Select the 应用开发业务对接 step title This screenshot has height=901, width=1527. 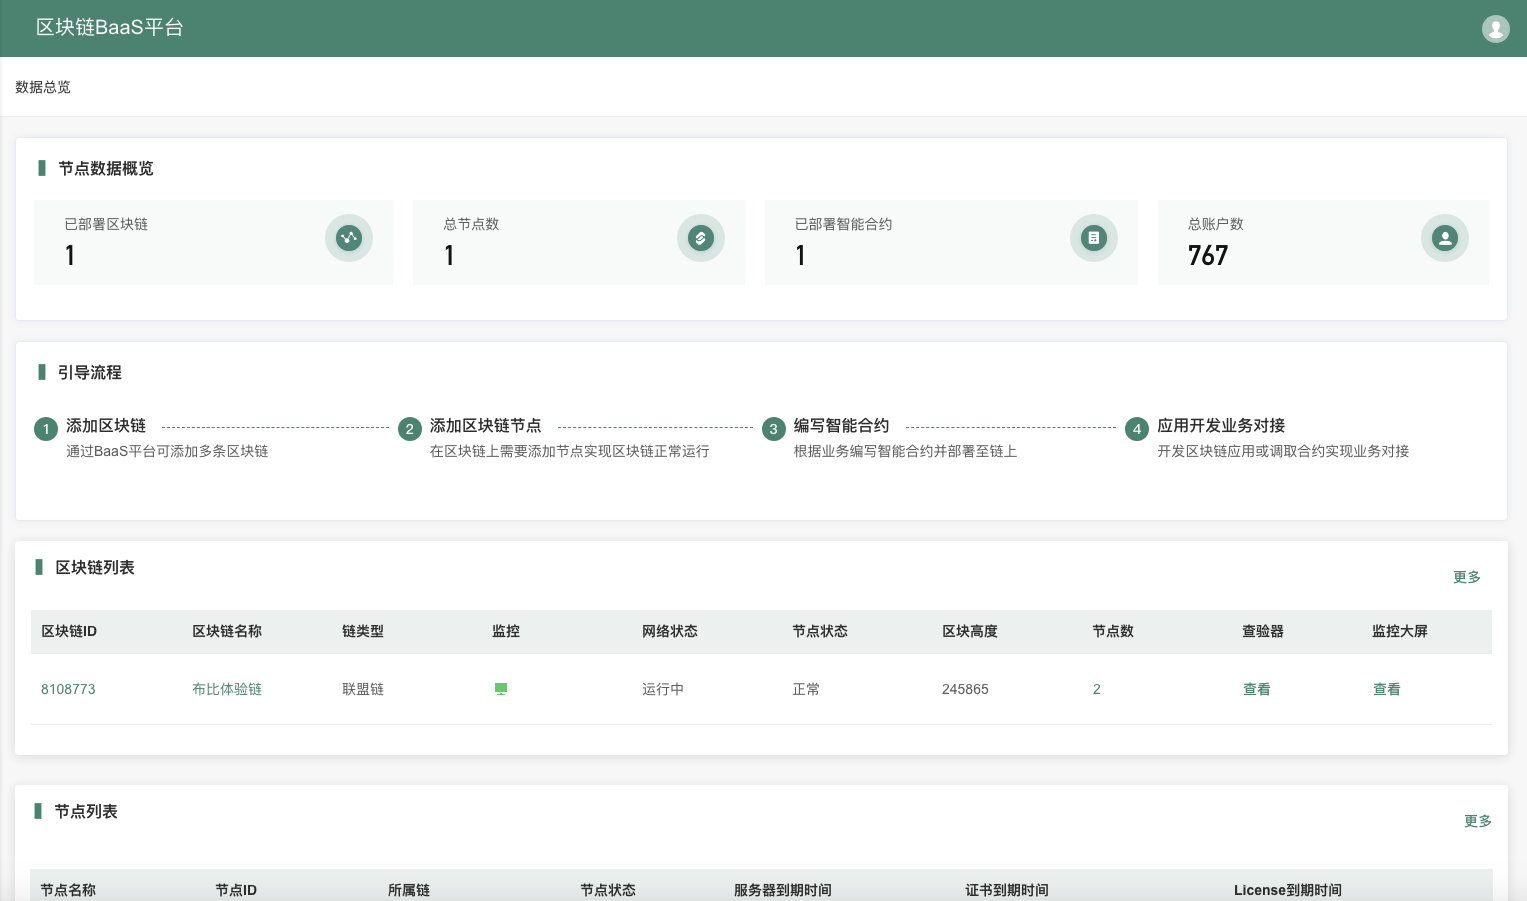point(1221,426)
